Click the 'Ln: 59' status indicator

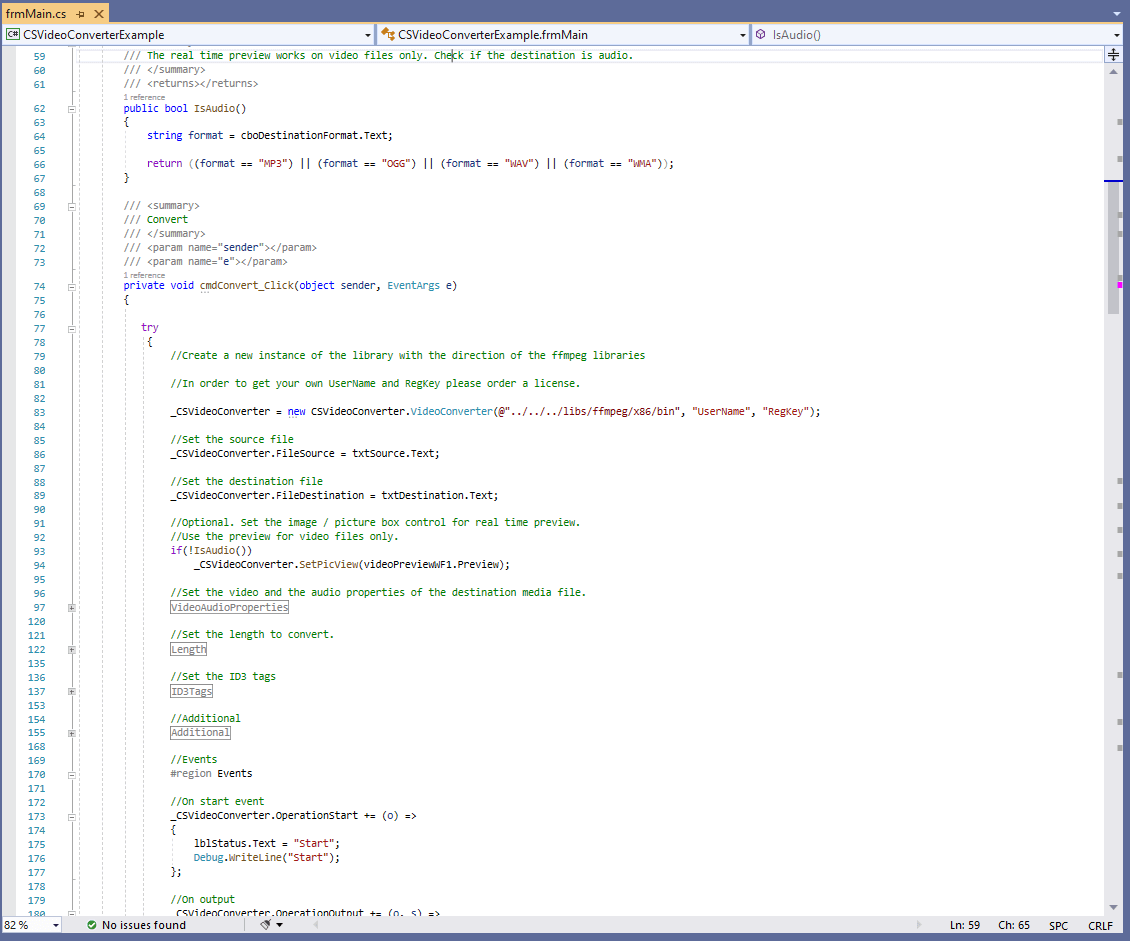click(964, 925)
